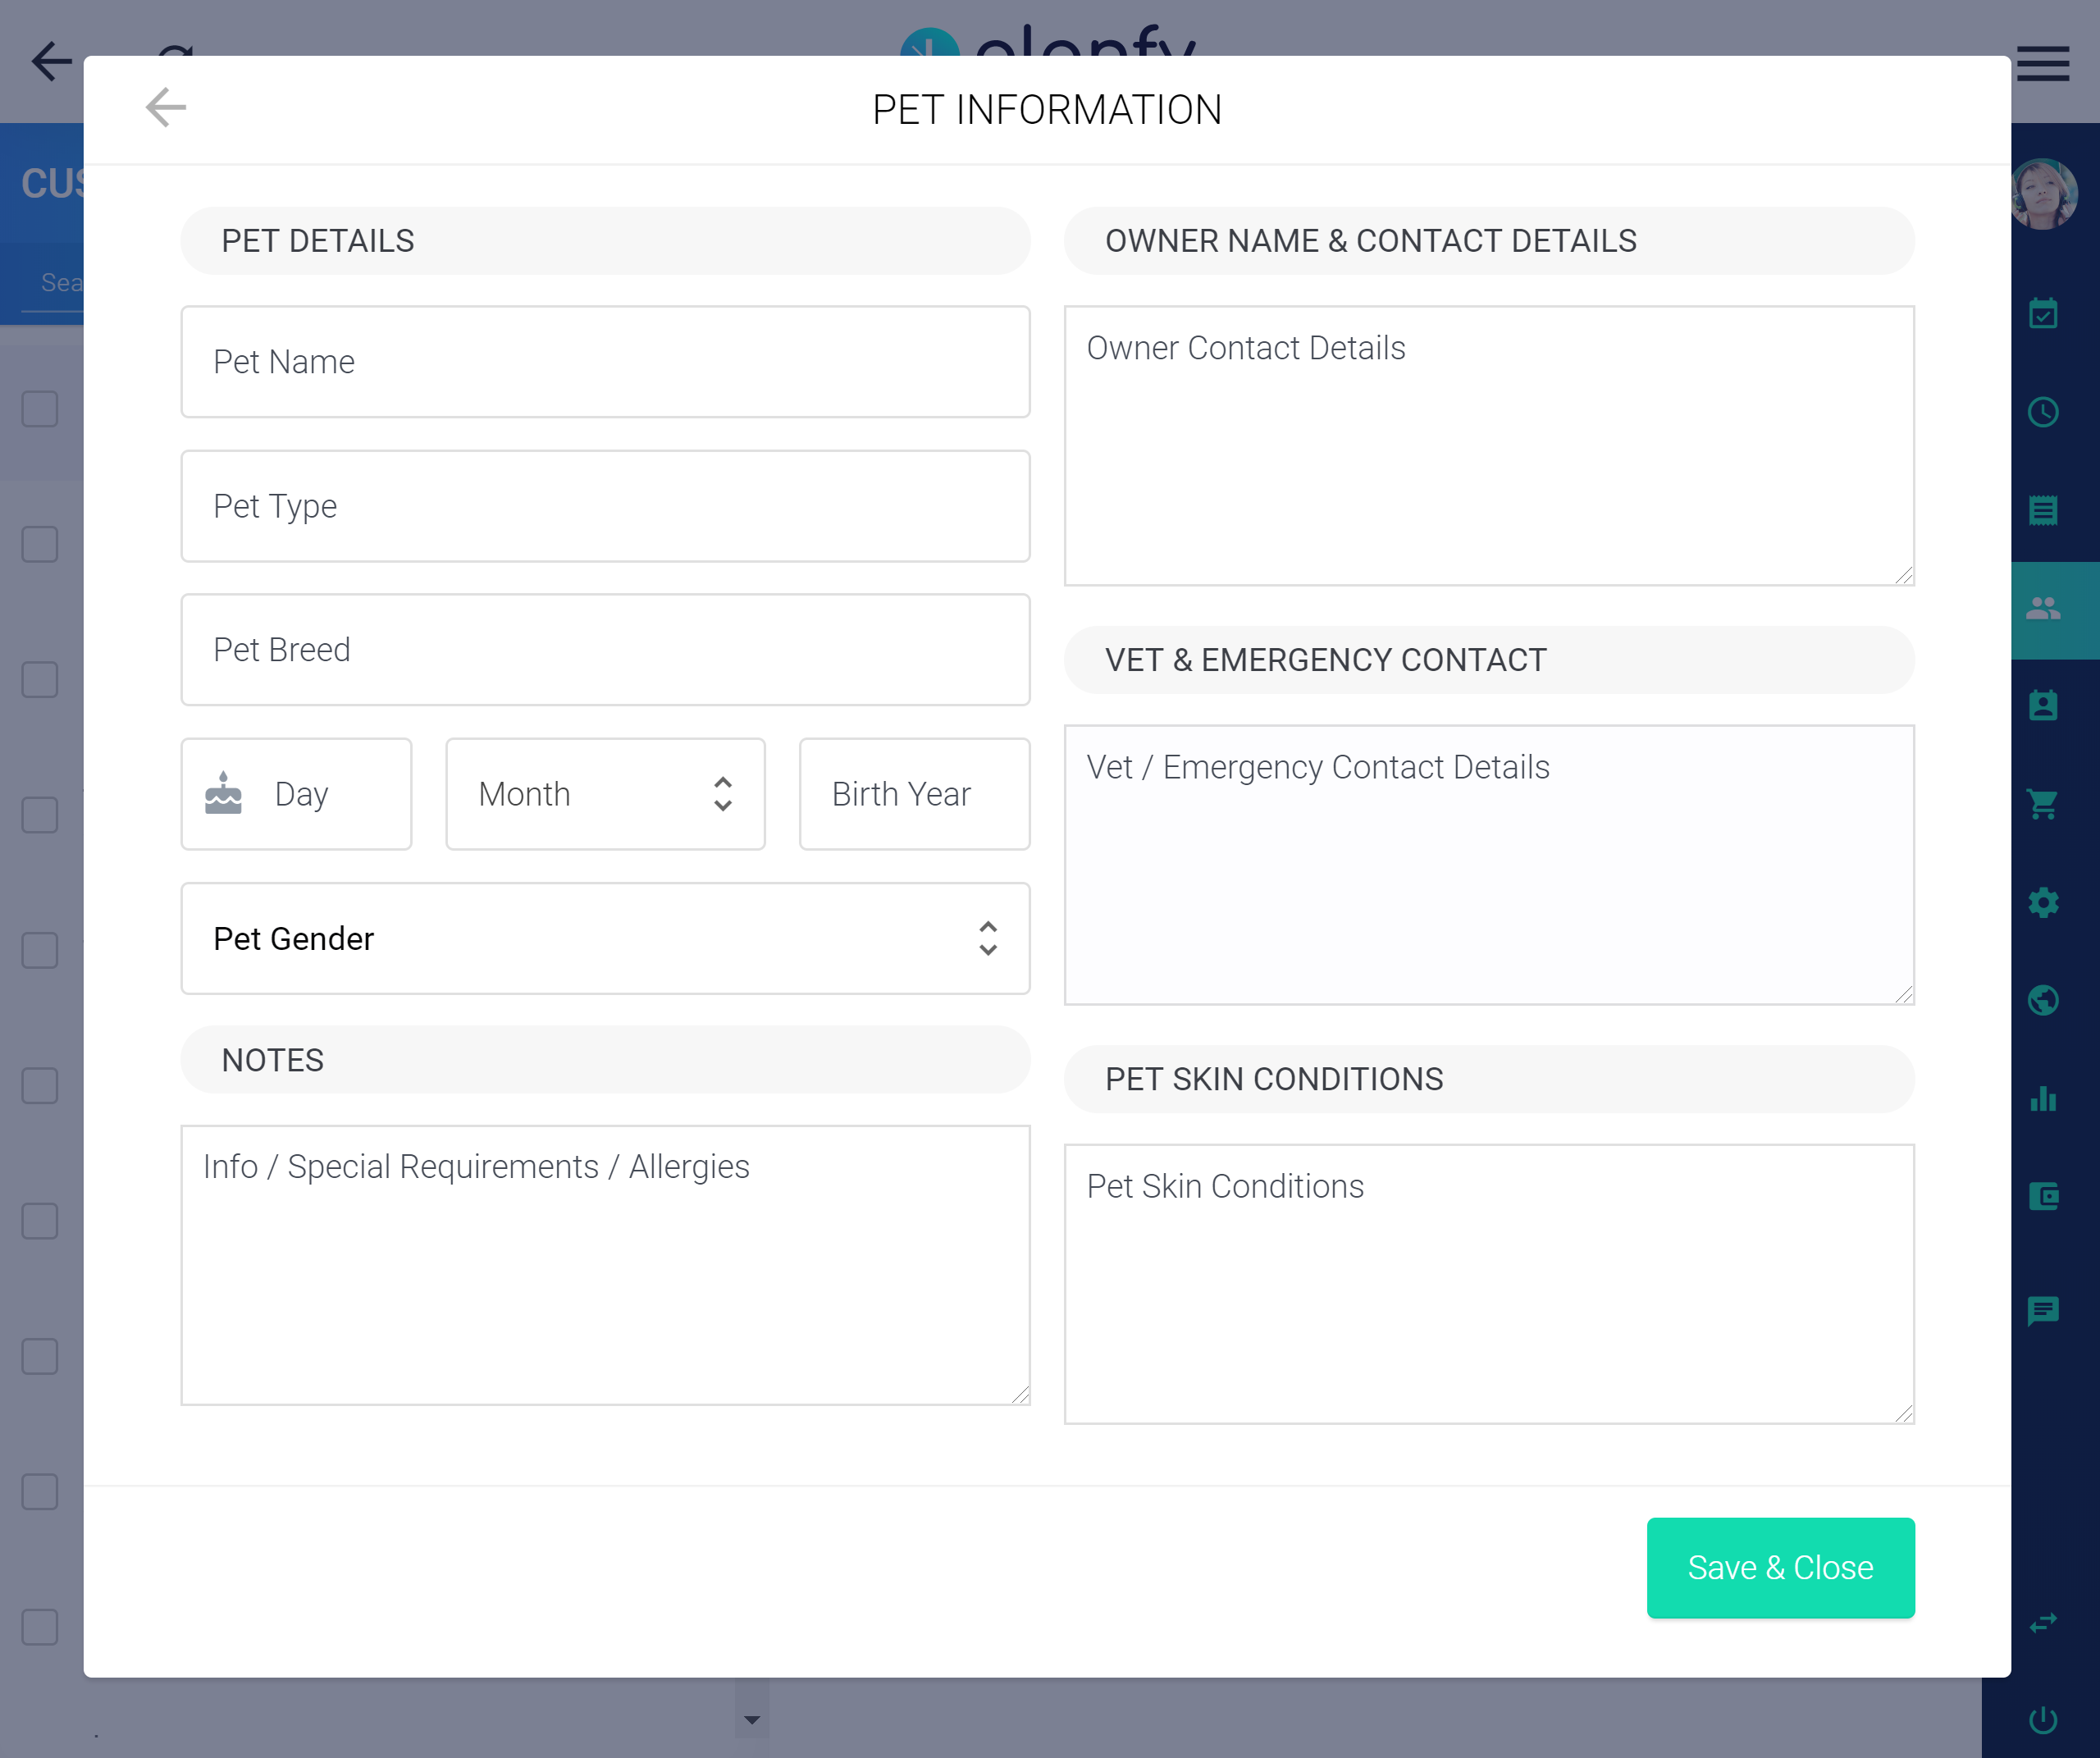
Task: View the reports bar chart icon
Action: 2044,1099
